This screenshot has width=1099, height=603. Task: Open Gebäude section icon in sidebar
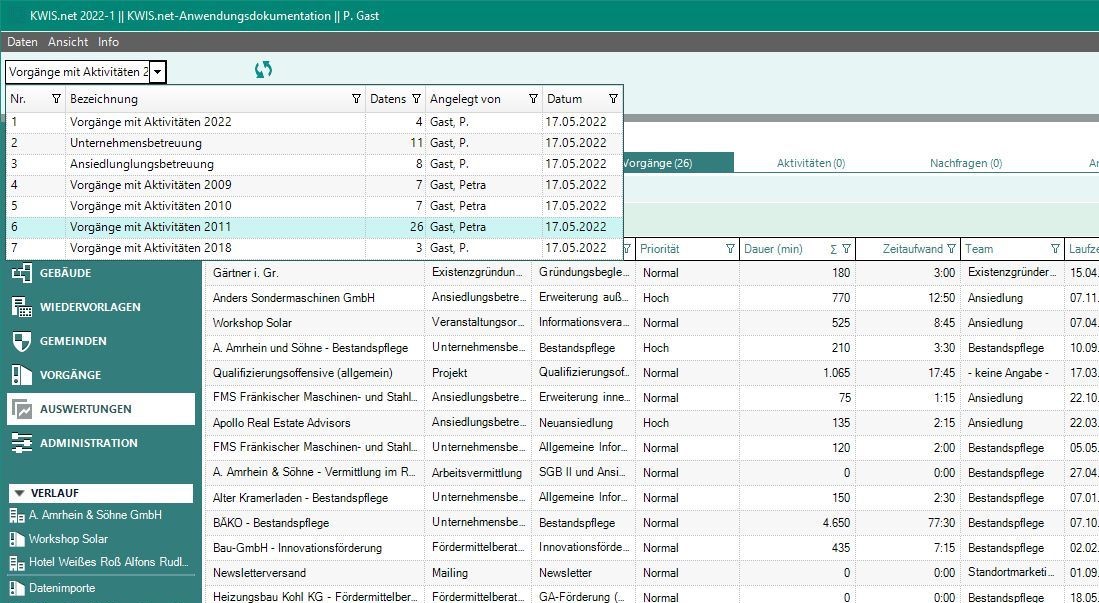pos(22,273)
